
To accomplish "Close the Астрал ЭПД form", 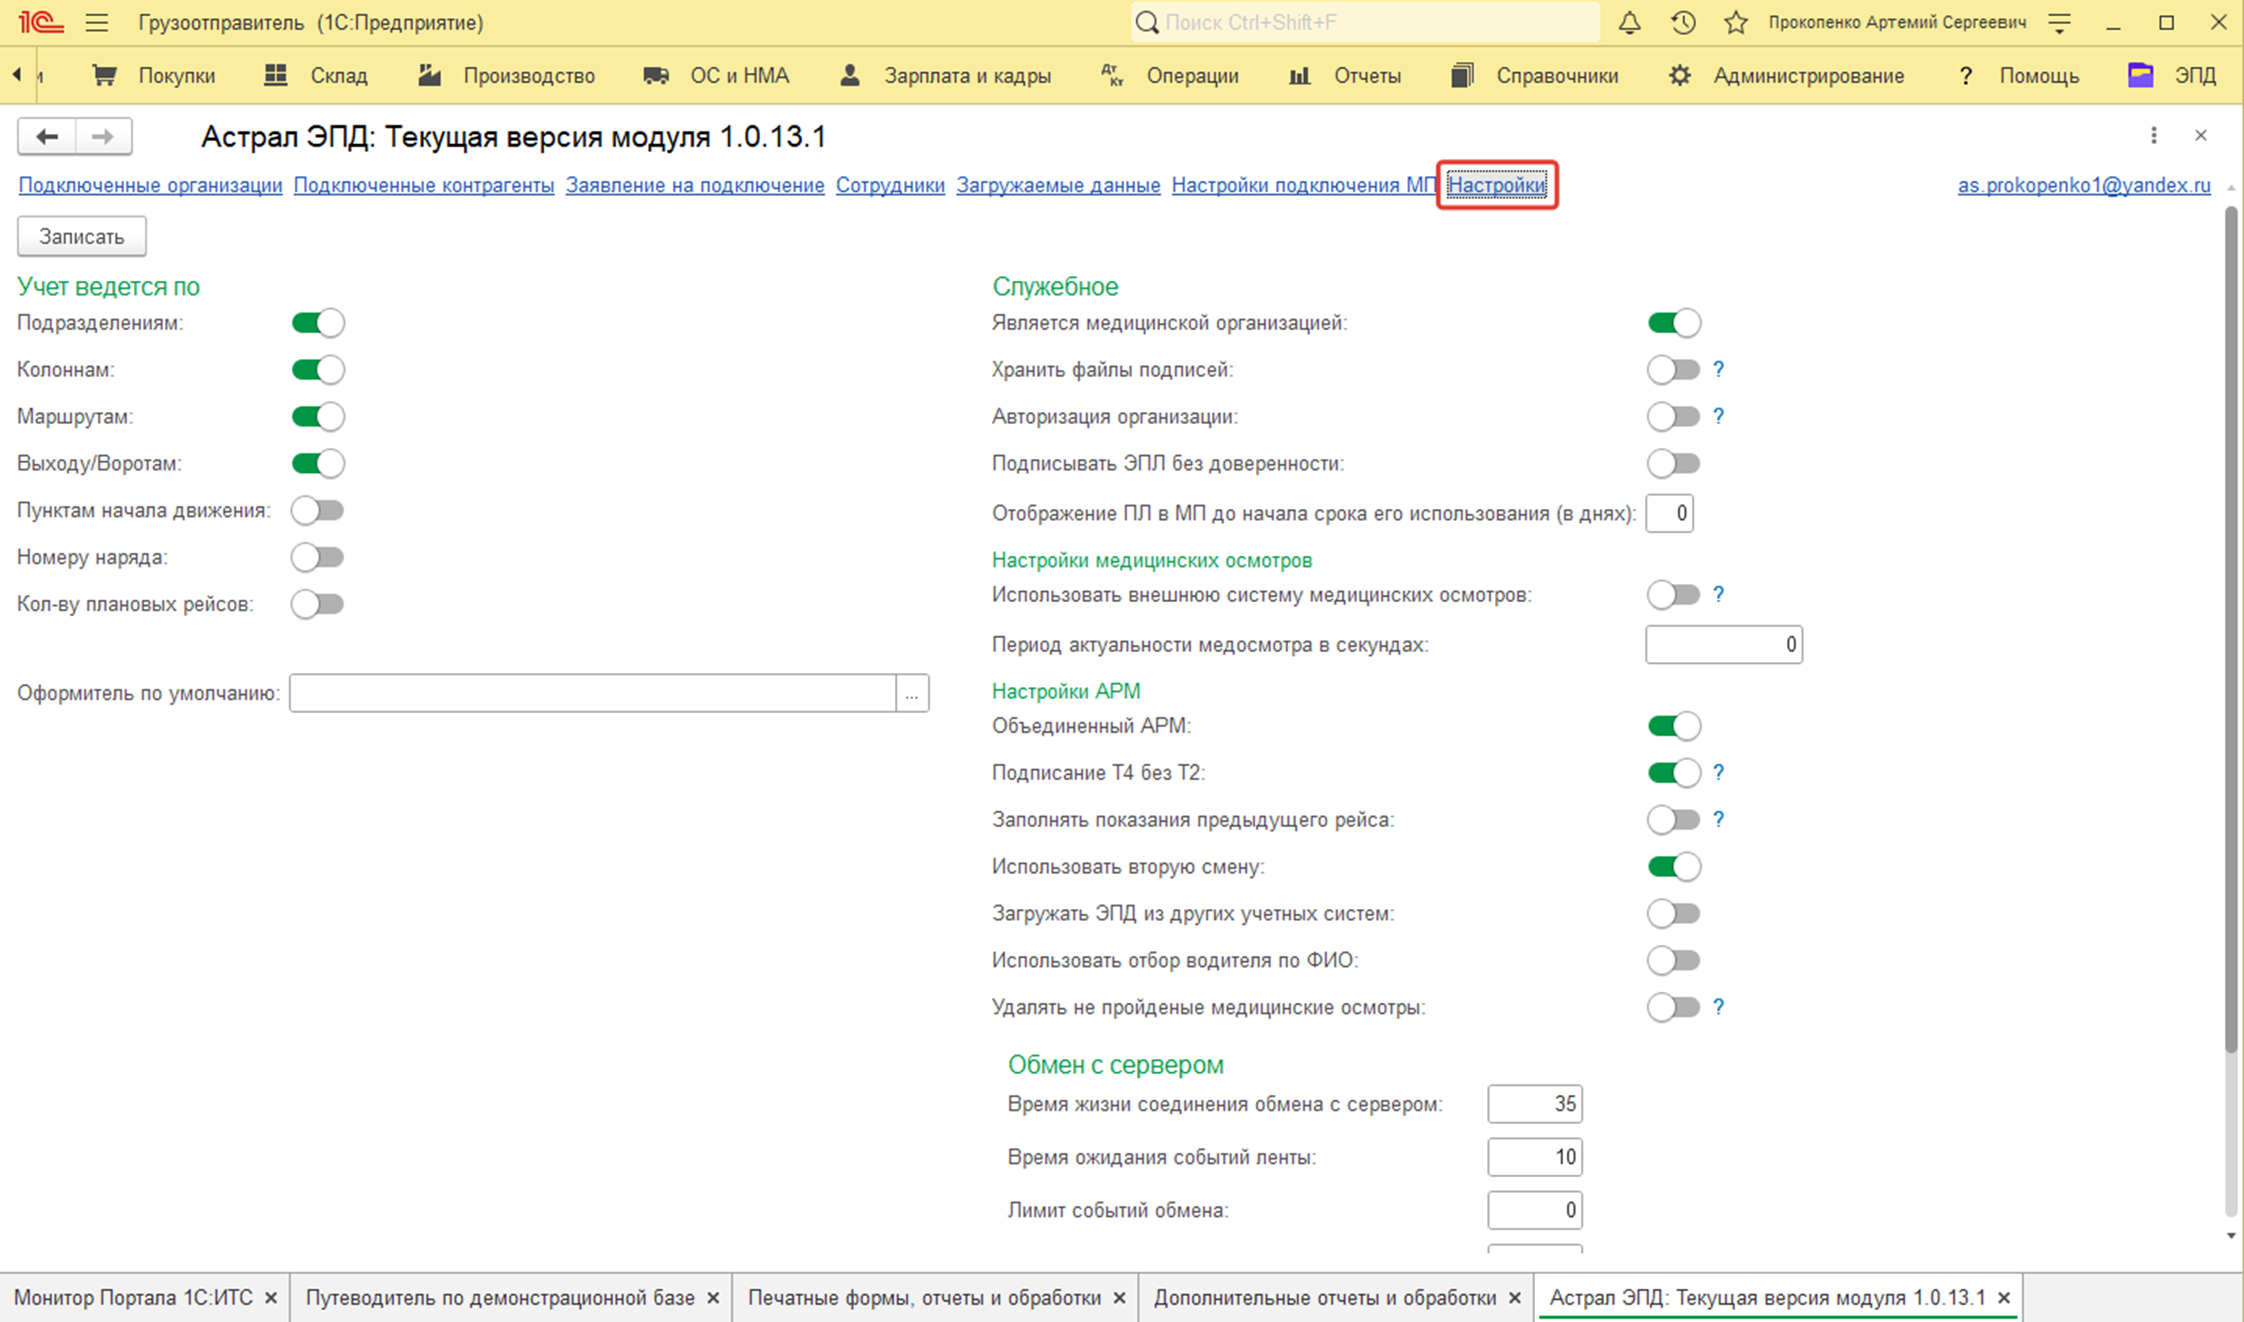I will click(2201, 135).
